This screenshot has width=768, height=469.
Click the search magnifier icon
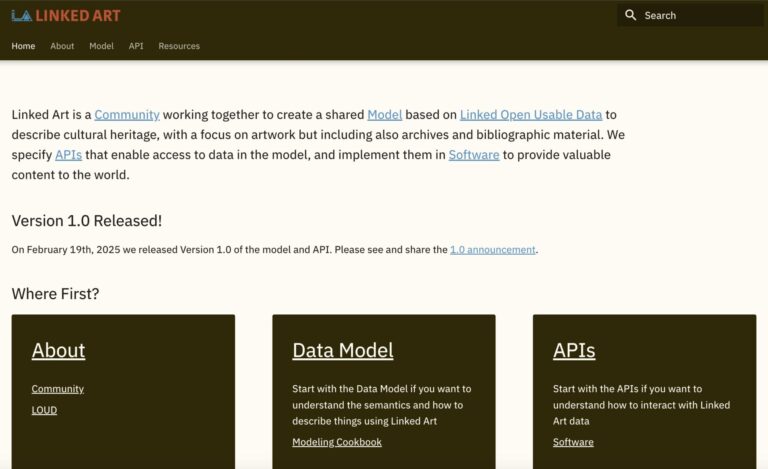click(x=630, y=15)
